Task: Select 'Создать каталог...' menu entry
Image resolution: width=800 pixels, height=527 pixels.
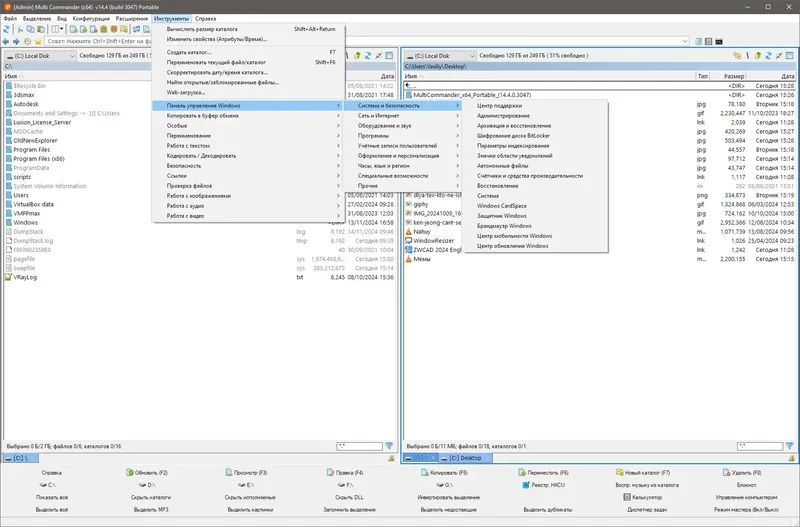Action: pyautogui.click(x=248, y=52)
